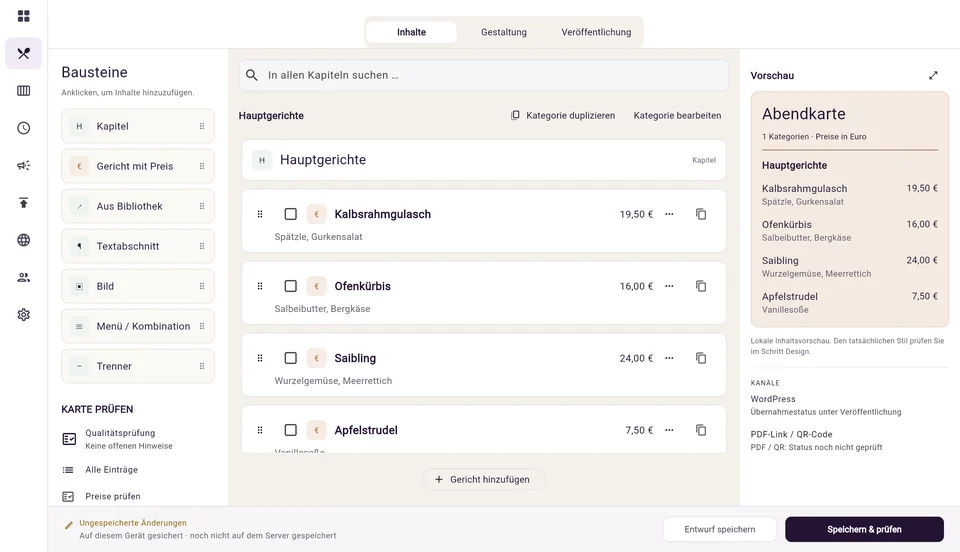This screenshot has height=552, width=960.
Task: Open the tables layout sidebar icon
Action: [23, 91]
